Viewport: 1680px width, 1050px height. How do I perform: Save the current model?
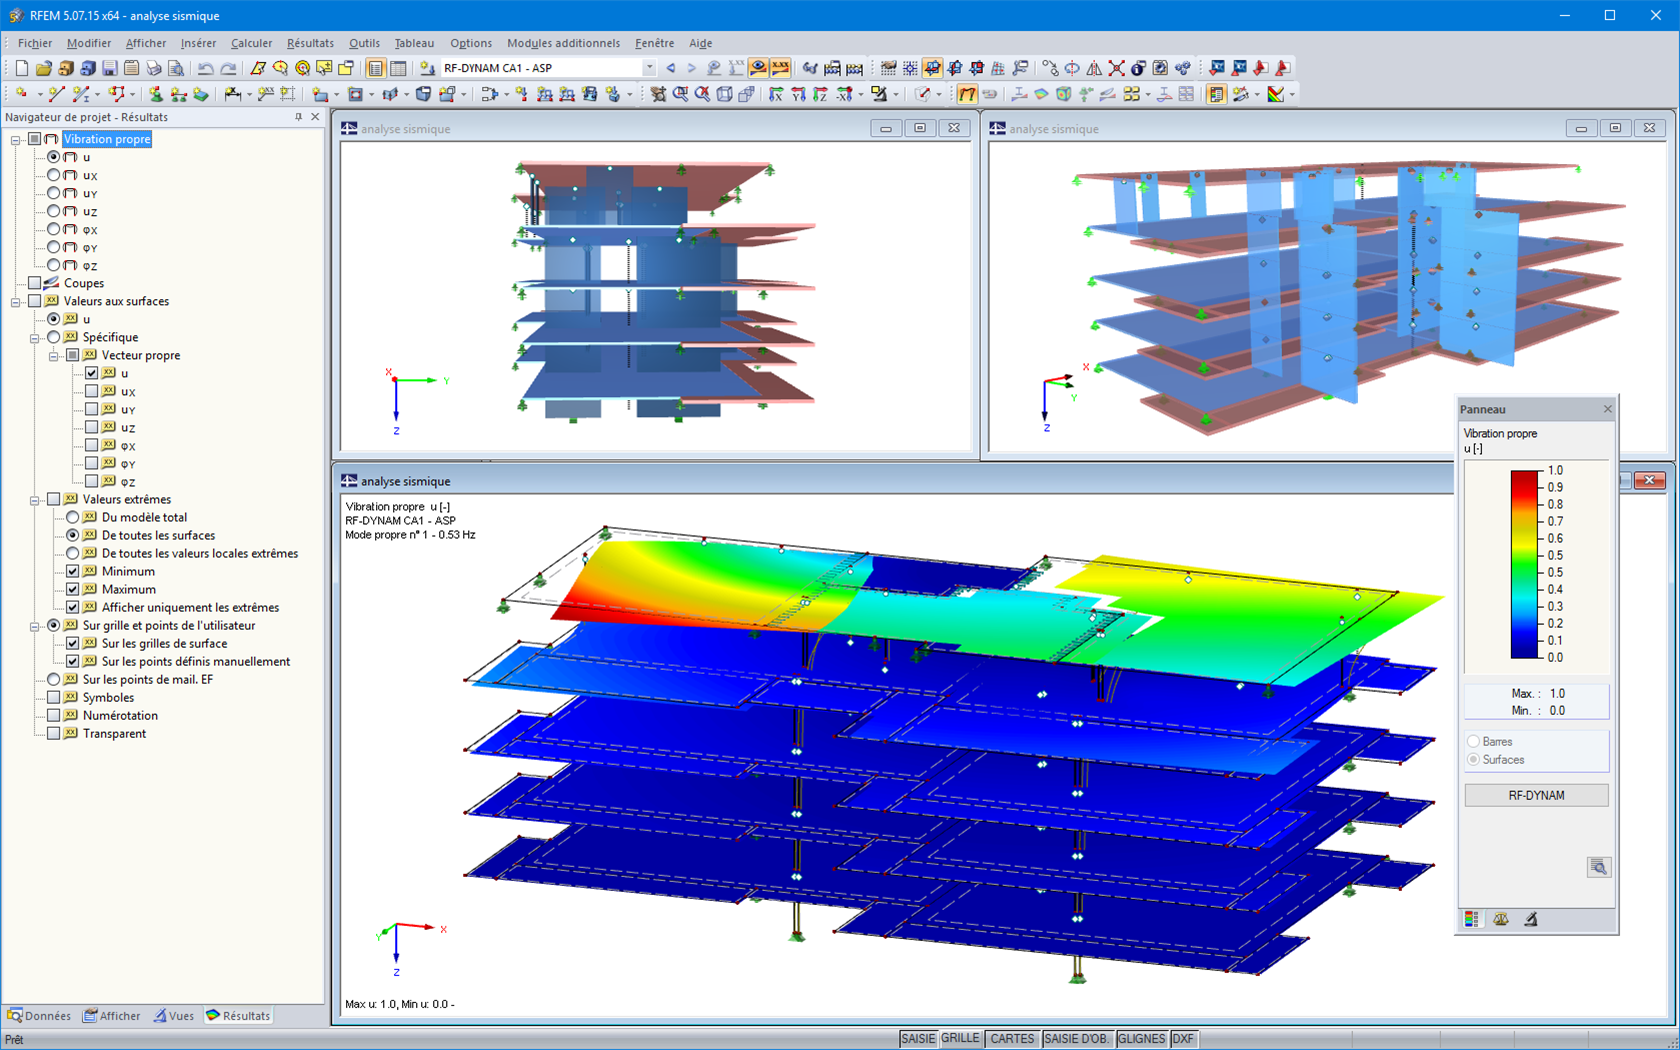point(107,68)
